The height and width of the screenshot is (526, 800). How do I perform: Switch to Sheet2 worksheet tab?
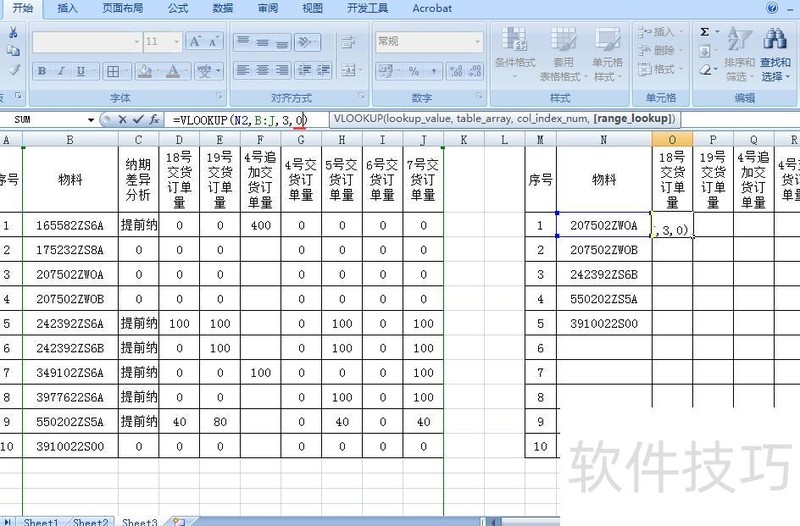pyautogui.click(x=90, y=522)
